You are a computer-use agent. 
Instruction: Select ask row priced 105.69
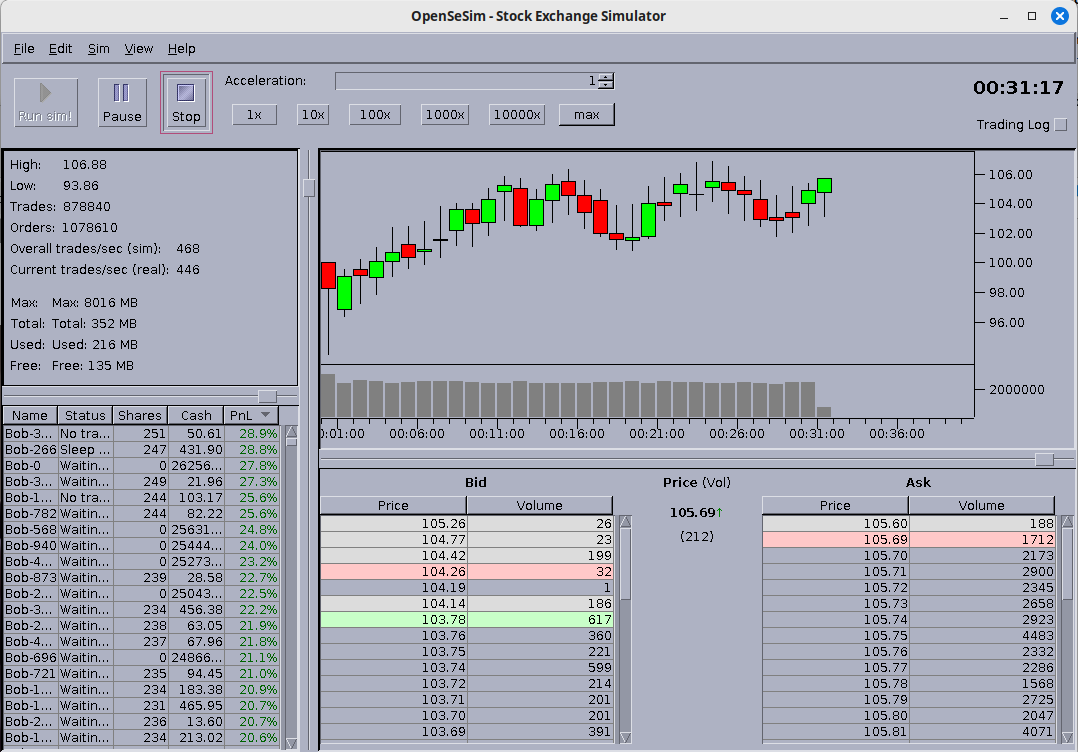pos(907,539)
